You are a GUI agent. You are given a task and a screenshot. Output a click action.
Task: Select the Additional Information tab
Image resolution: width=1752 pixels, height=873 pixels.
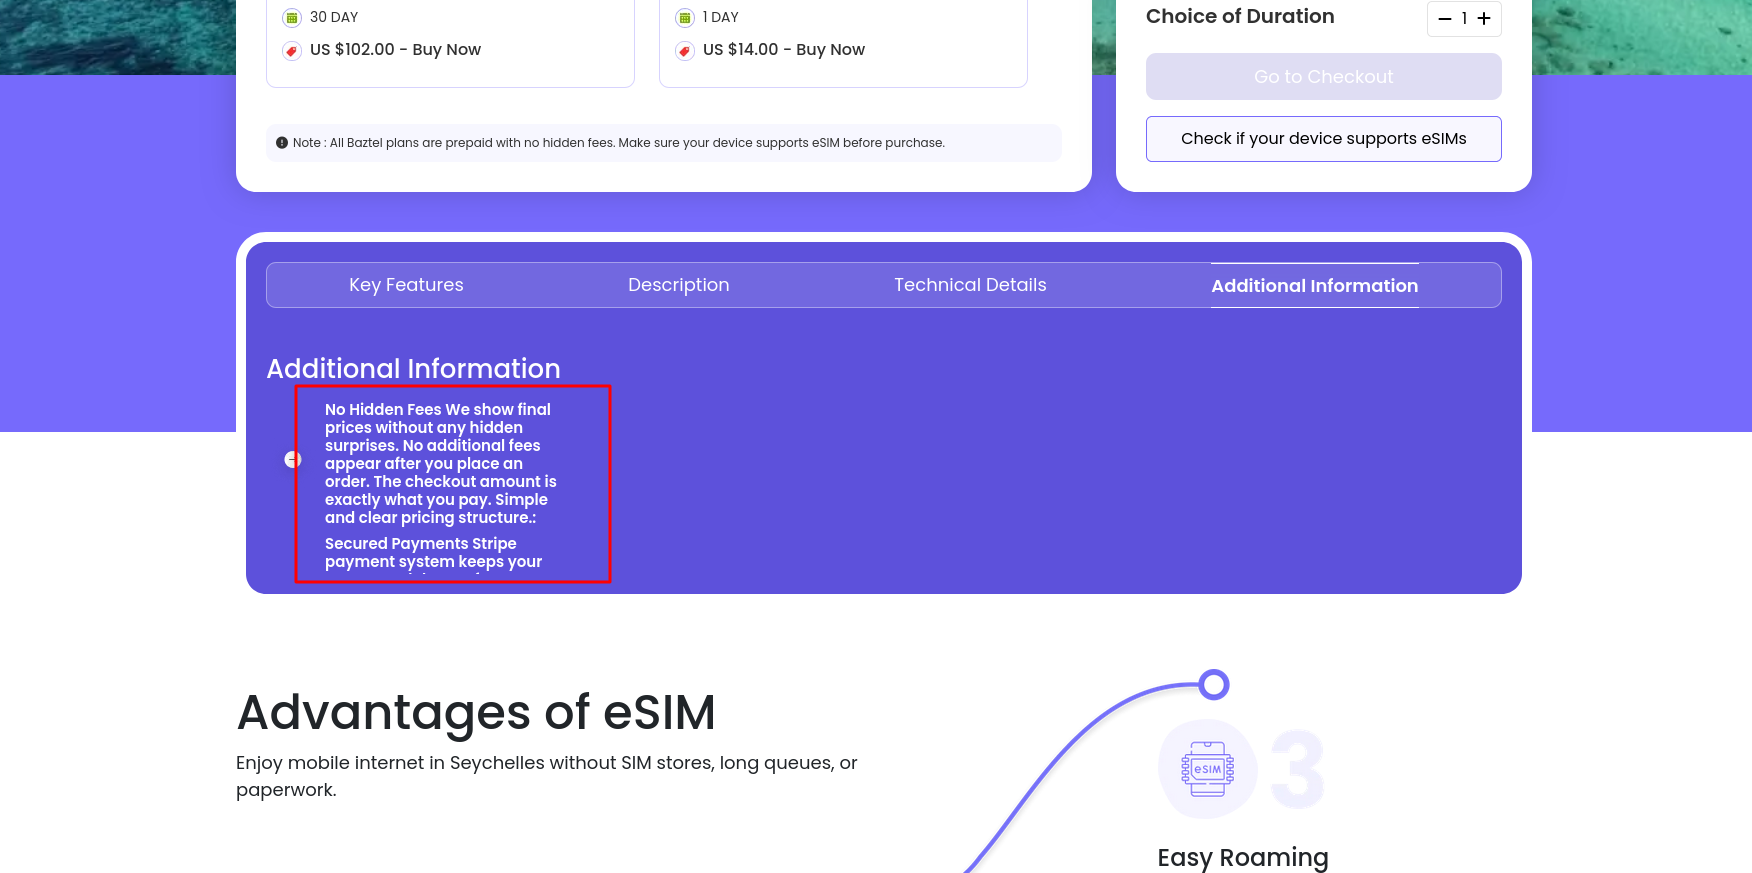point(1314,286)
